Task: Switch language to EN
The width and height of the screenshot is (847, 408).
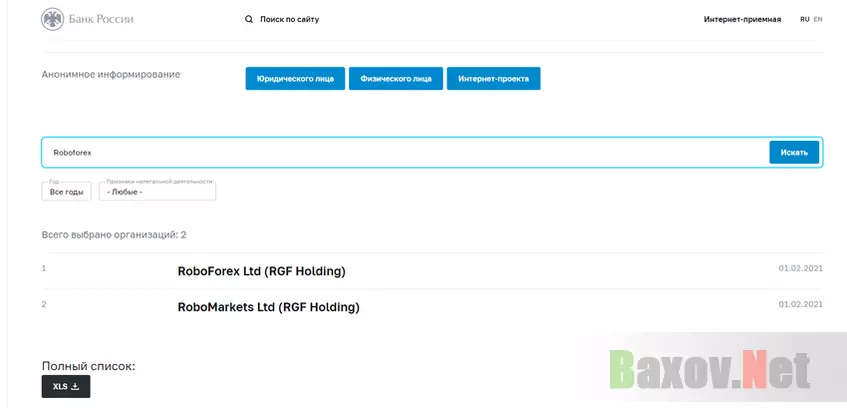Action: (818, 19)
